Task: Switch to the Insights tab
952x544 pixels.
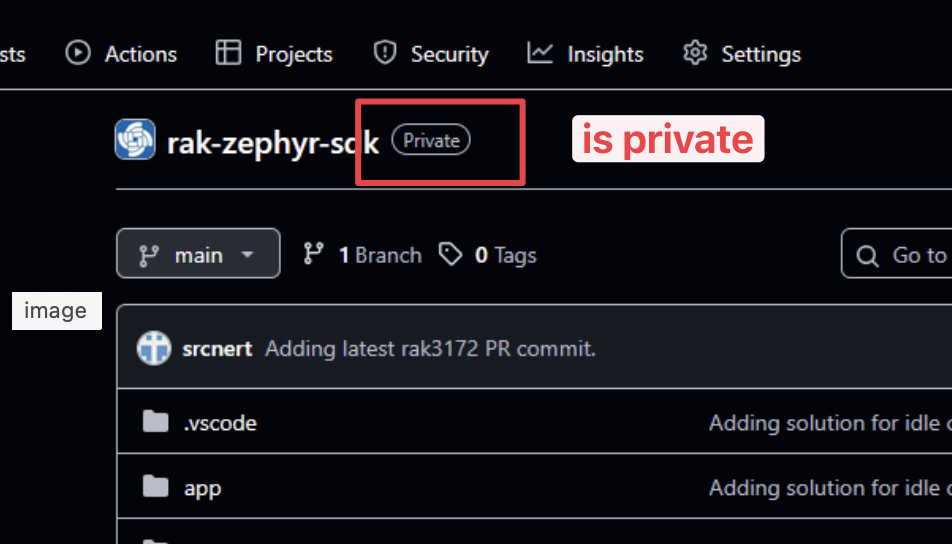Action: [604, 53]
